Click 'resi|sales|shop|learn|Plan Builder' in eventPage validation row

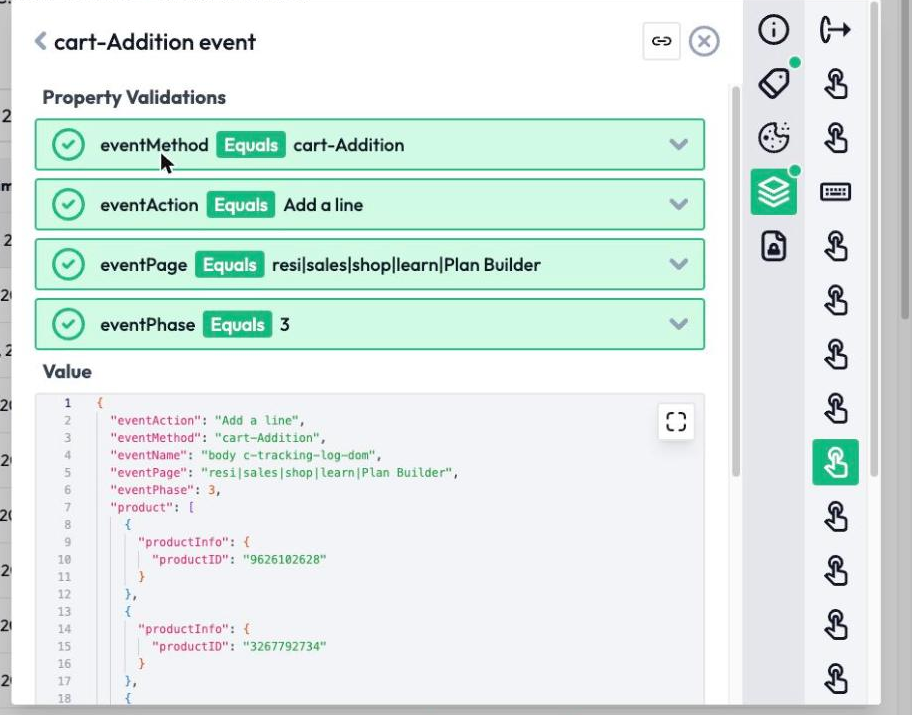[406, 265]
